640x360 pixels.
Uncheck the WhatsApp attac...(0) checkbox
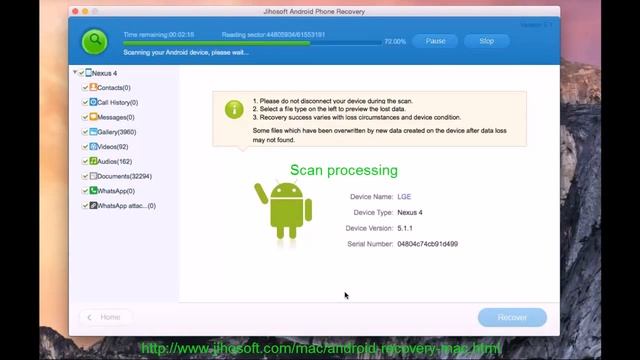[85, 206]
